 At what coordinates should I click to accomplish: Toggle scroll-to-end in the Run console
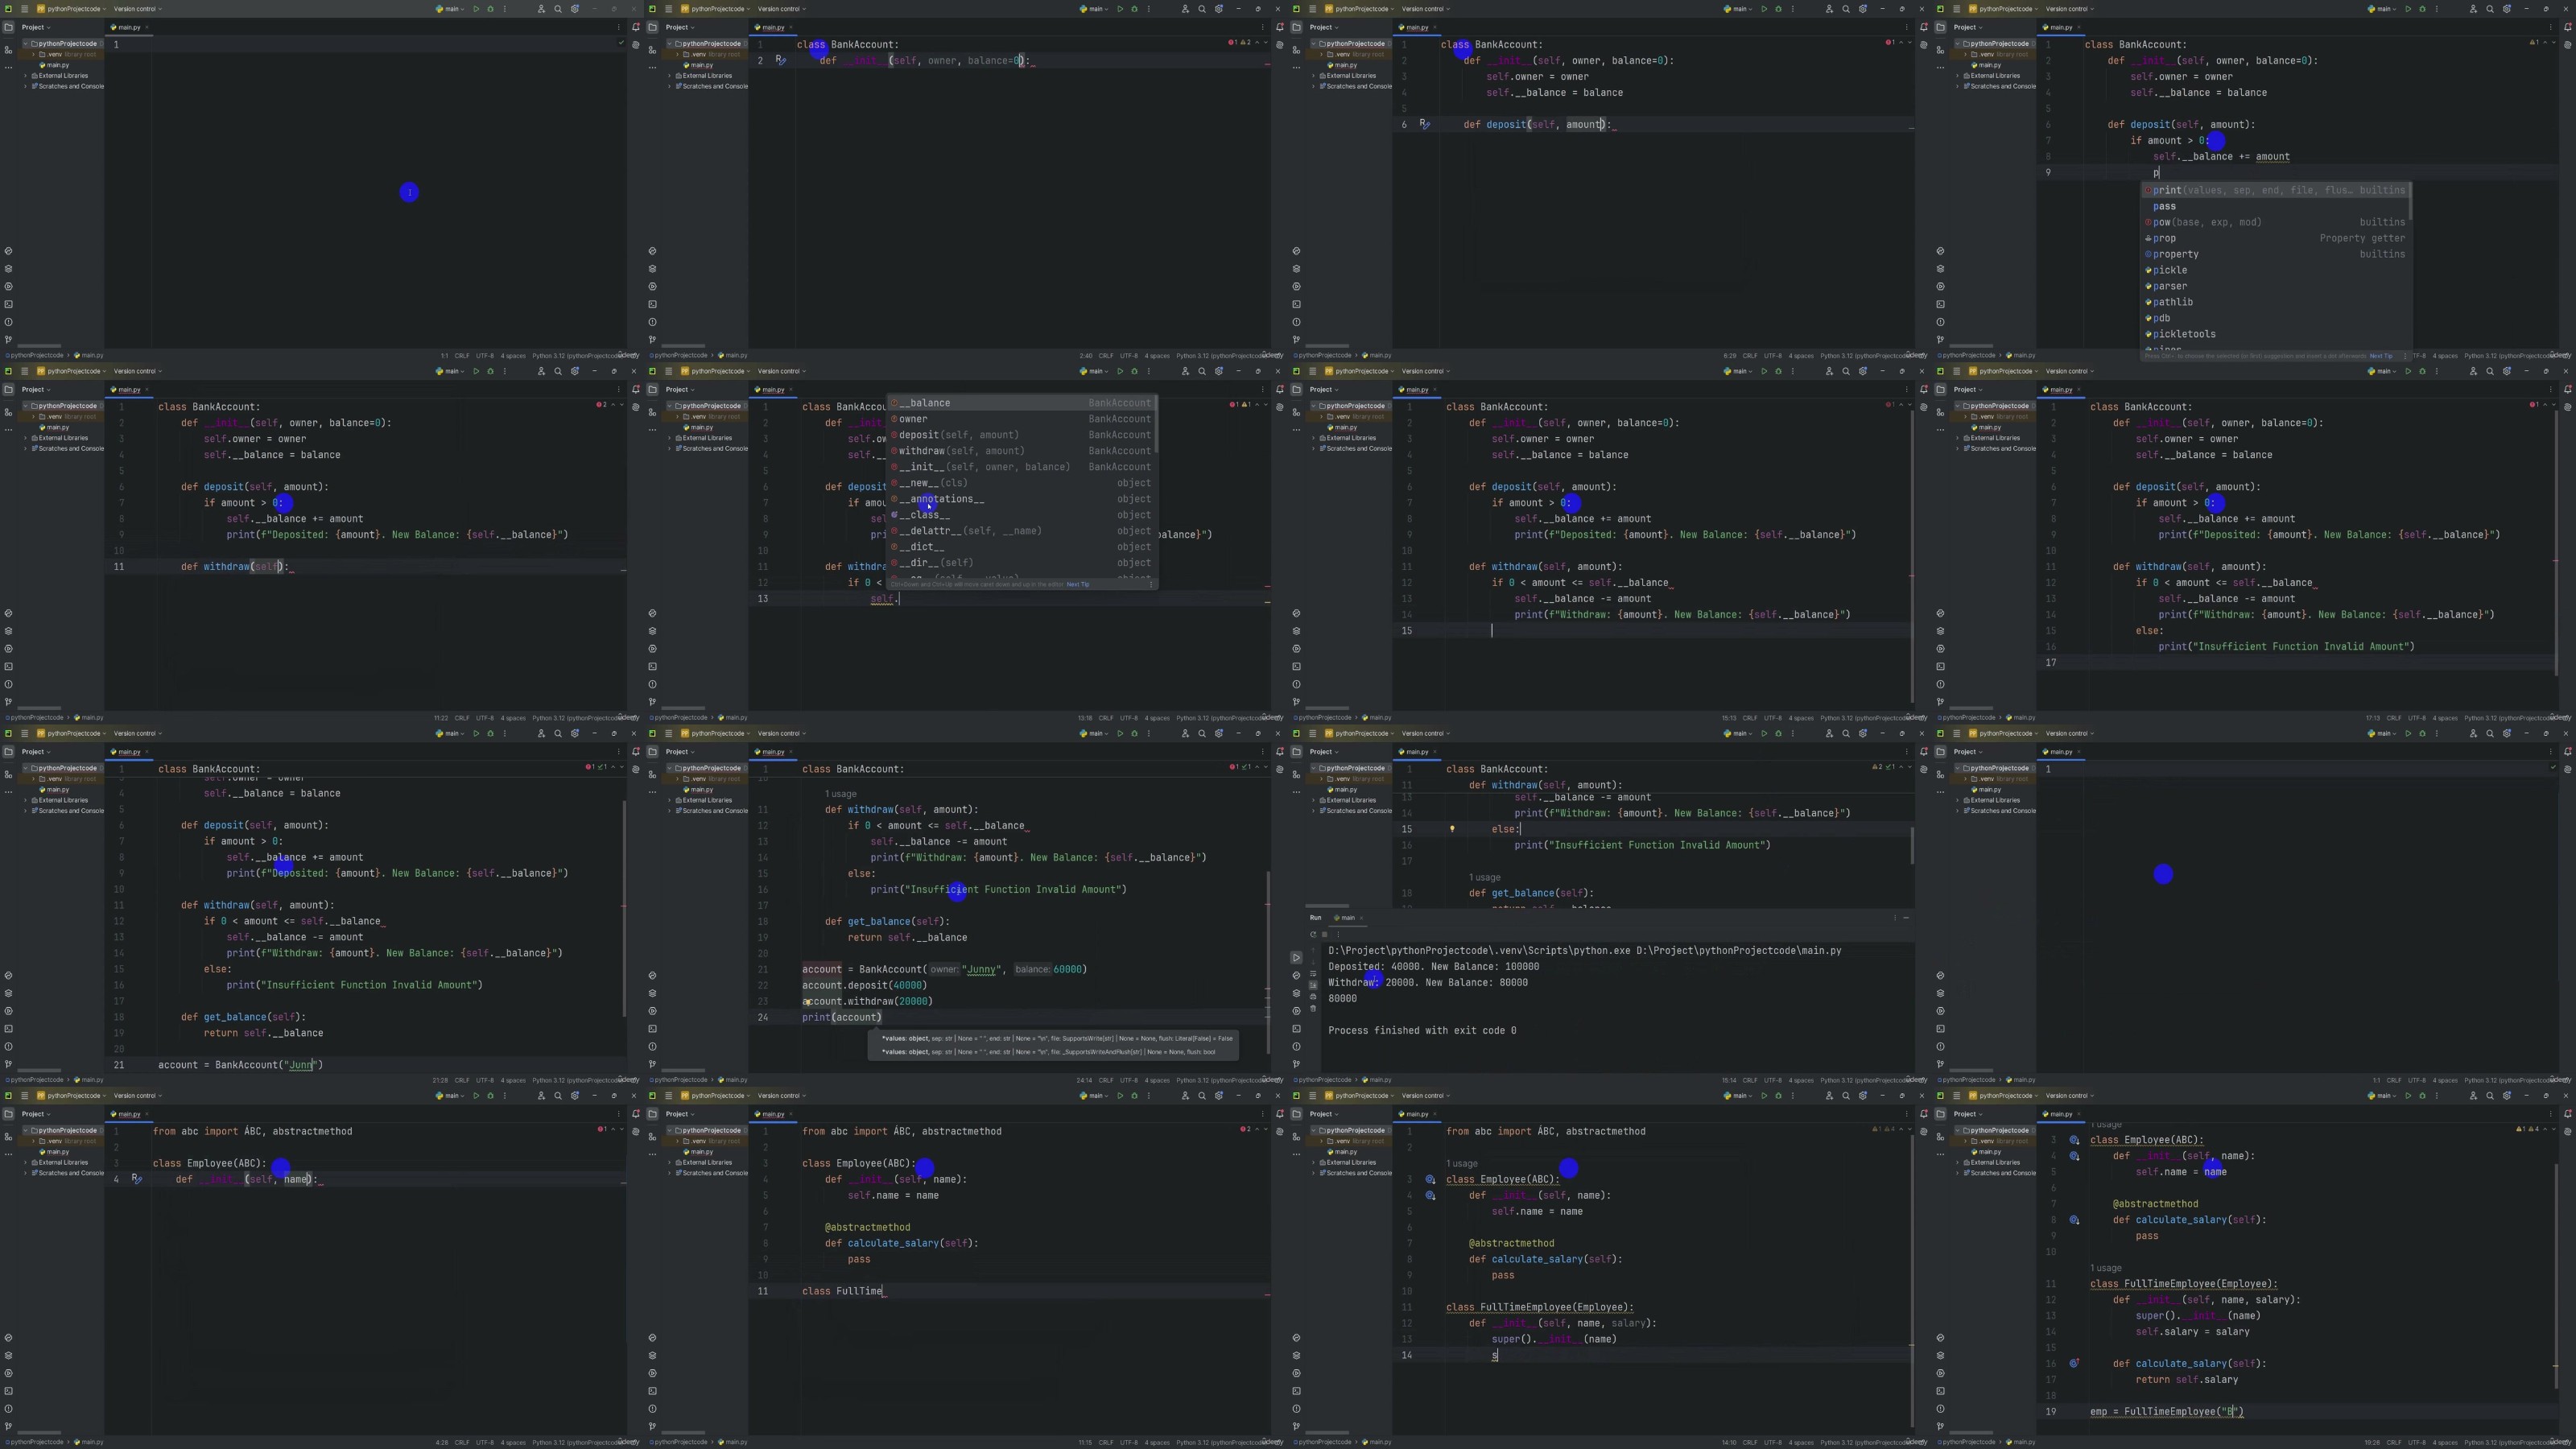coord(1314,985)
